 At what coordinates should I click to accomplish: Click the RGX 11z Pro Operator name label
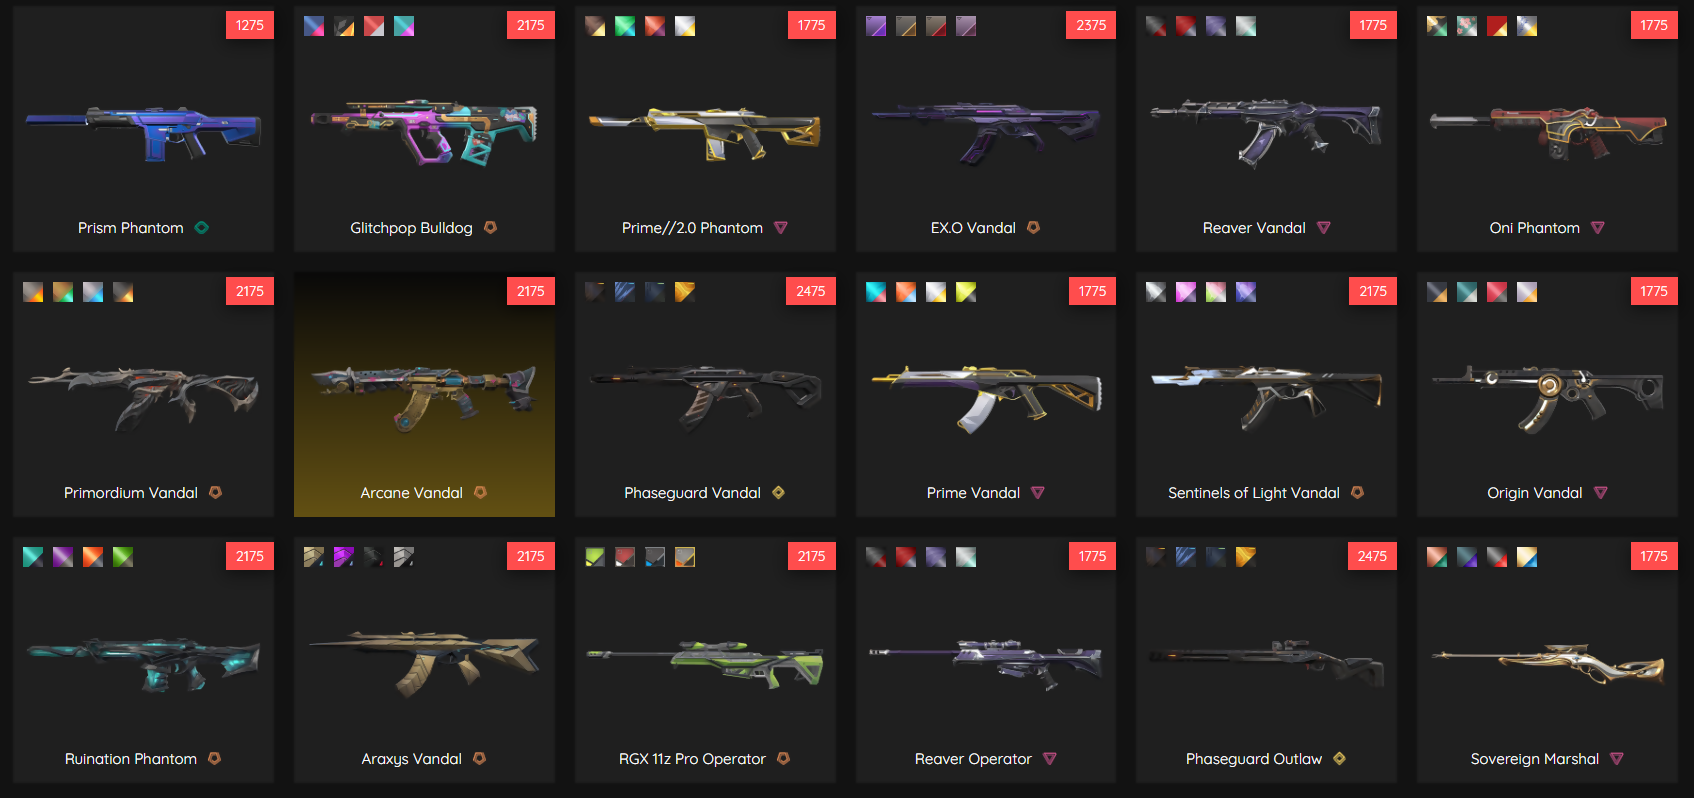pos(692,759)
